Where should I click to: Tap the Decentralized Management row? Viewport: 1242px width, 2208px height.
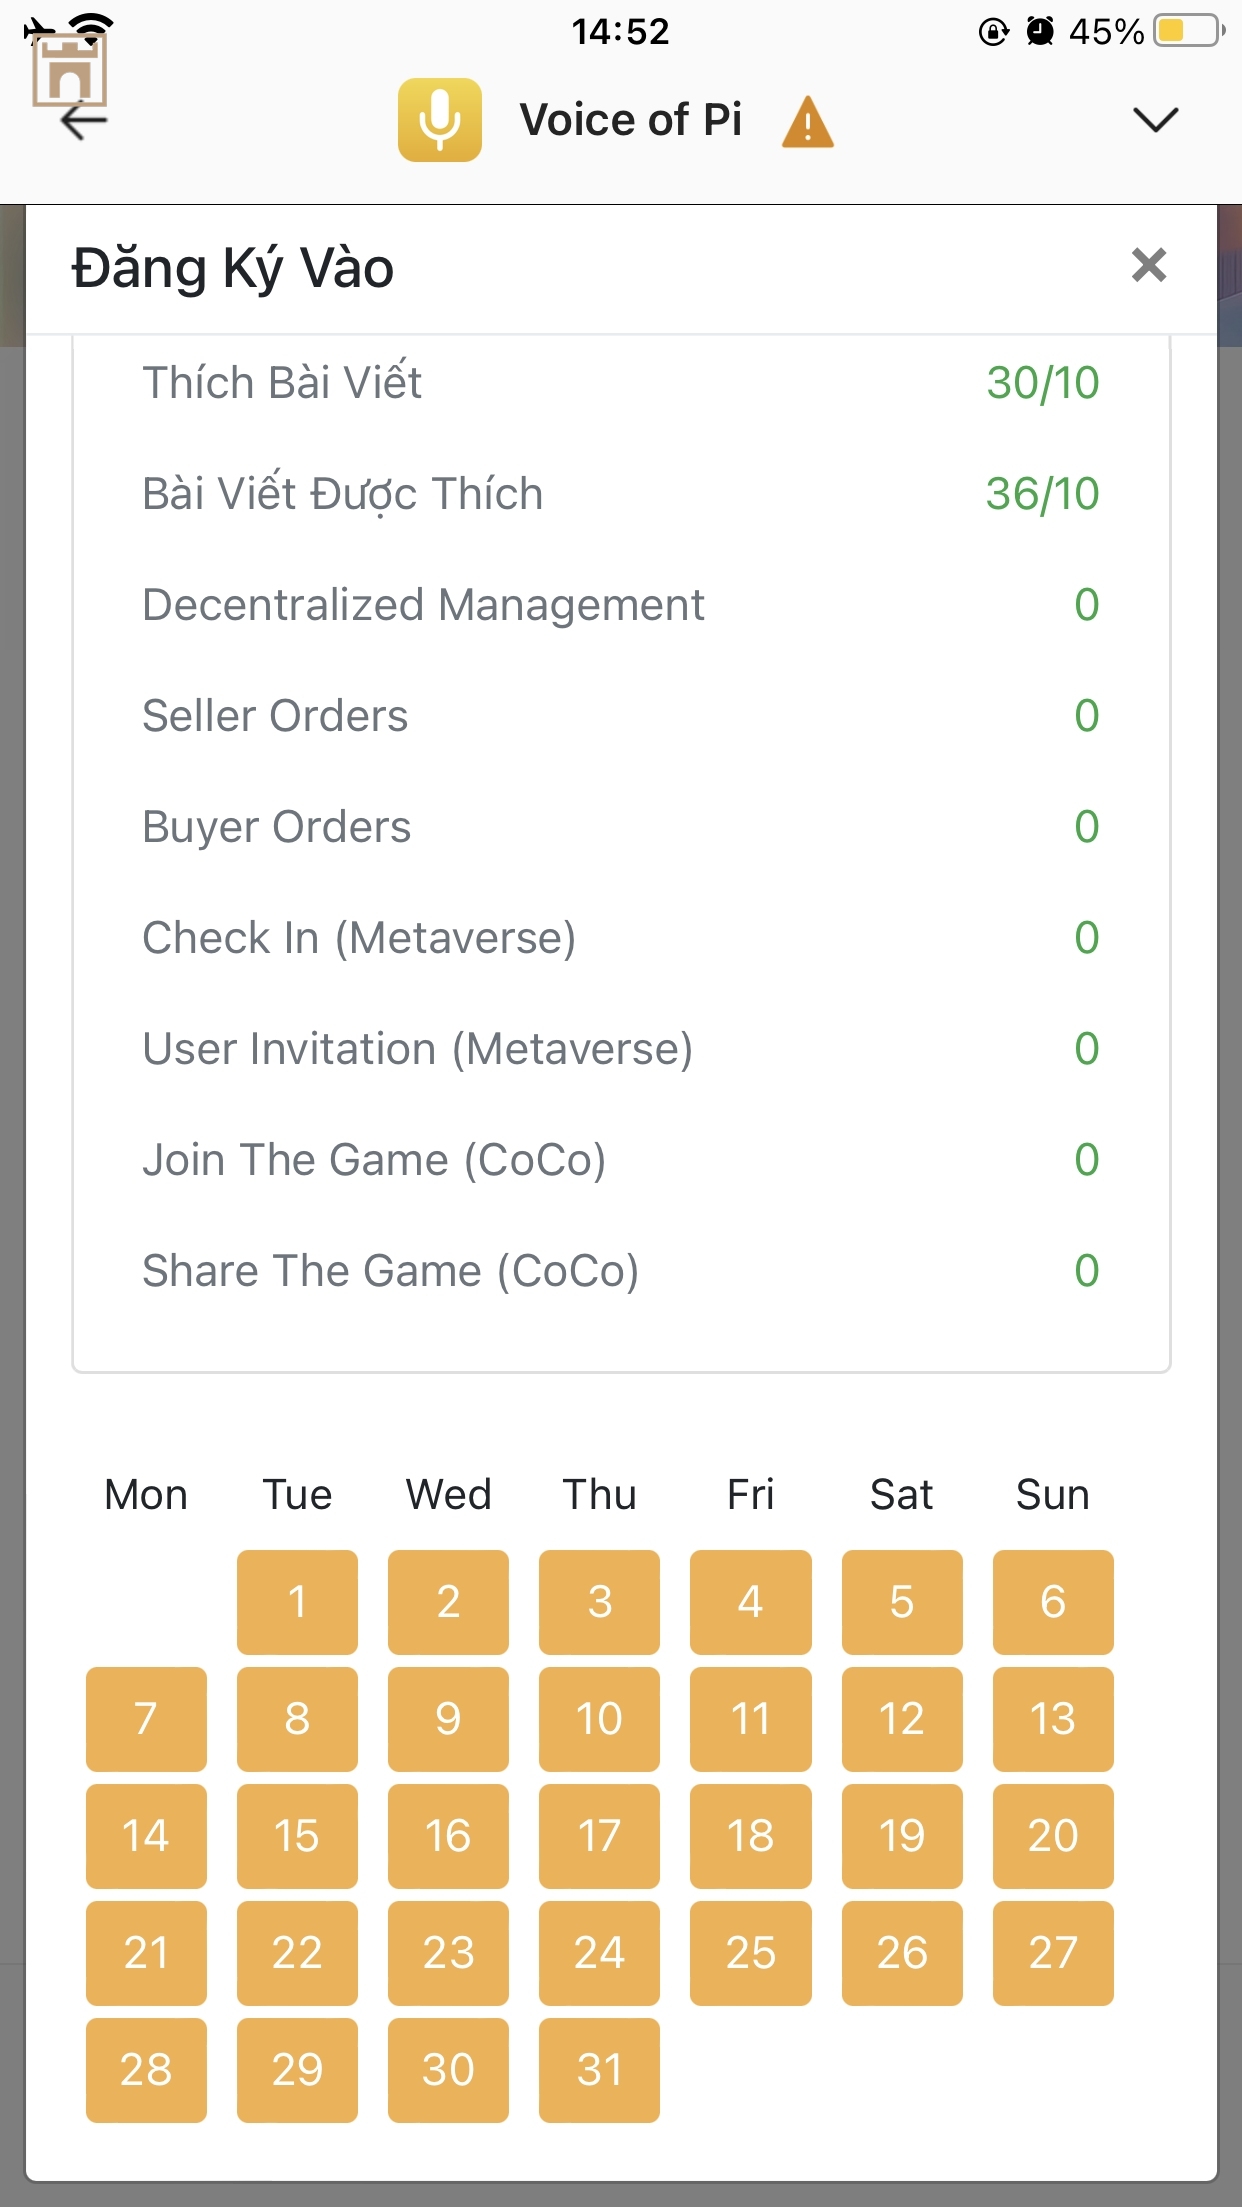[620, 605]
